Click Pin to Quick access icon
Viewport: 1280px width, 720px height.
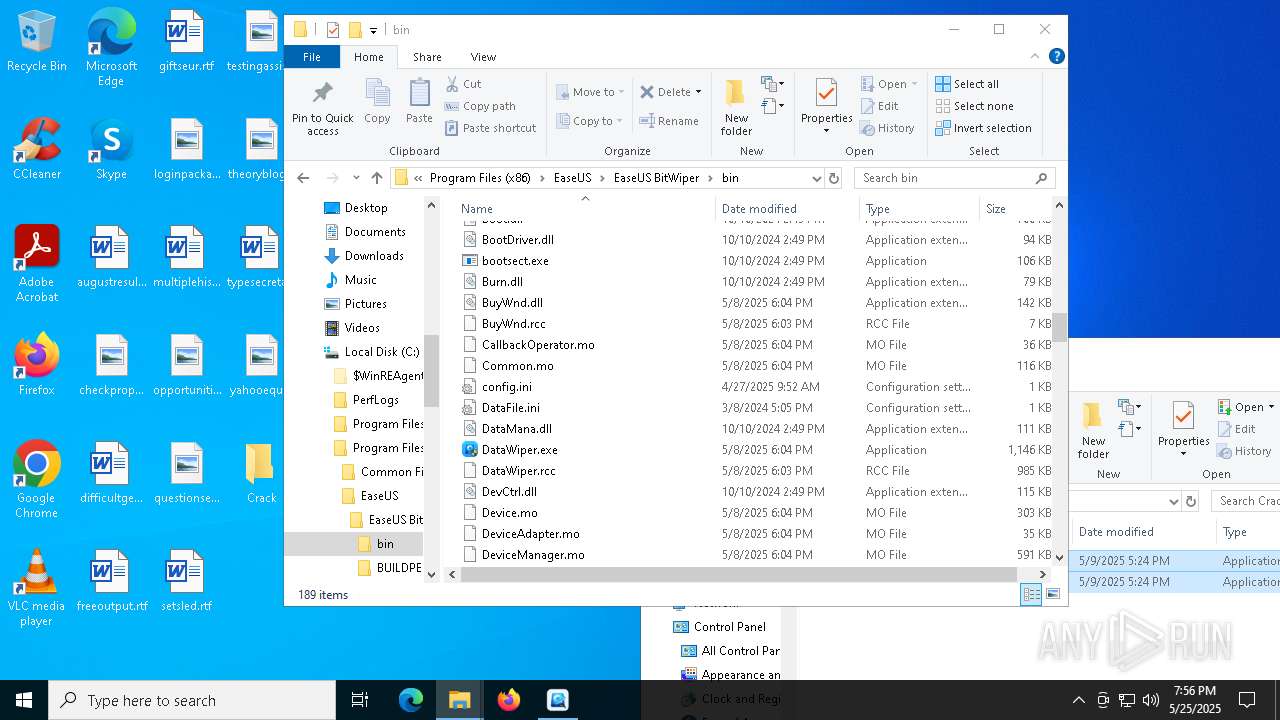322,108
